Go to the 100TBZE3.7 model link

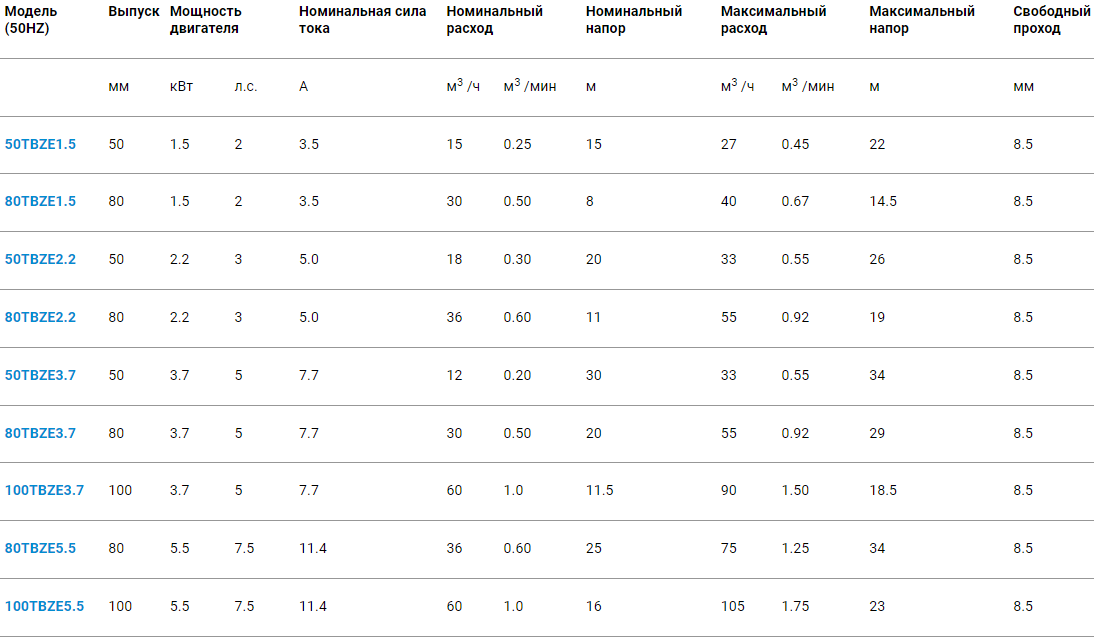(44, 491)
